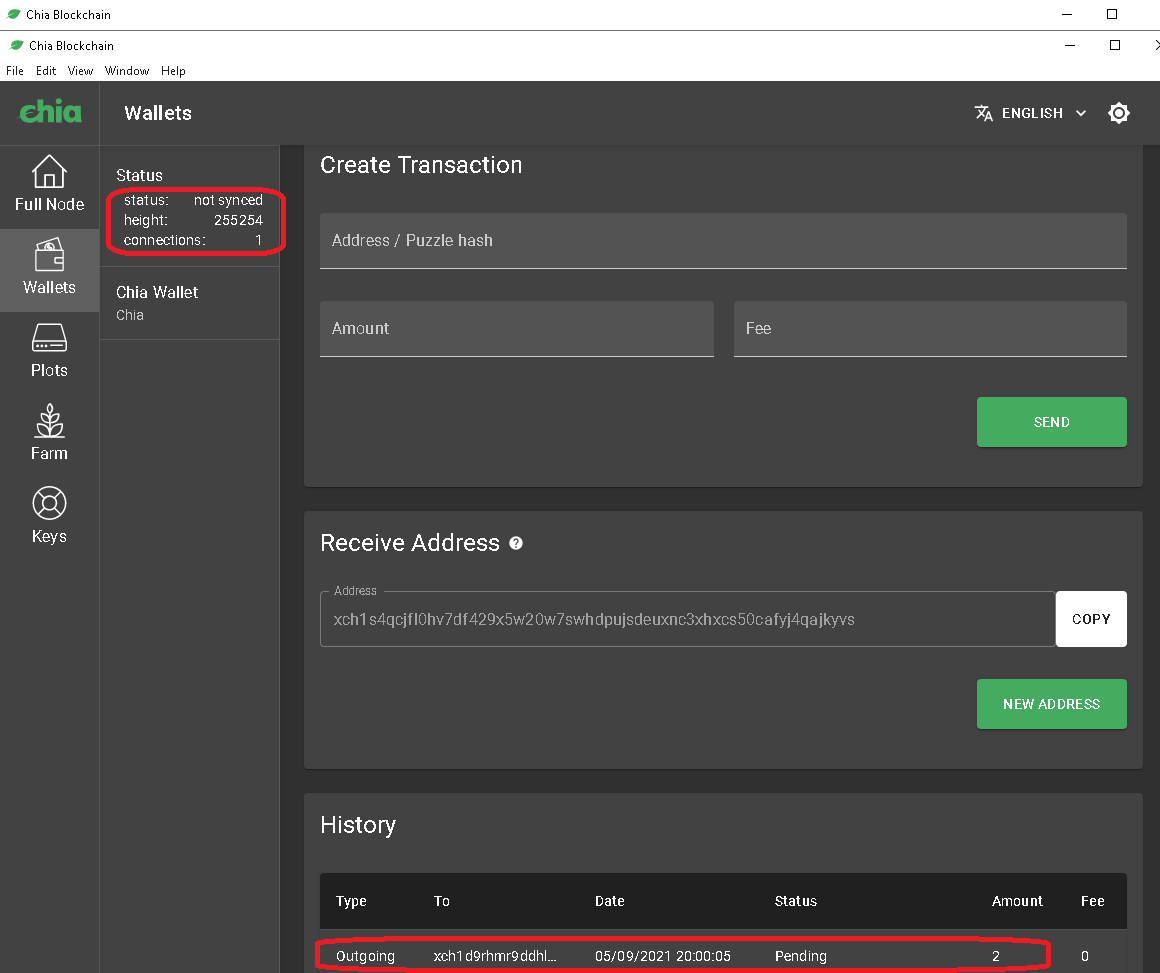
Task: Click the leaf icon in inner title bar
Action: pos(17,45)
